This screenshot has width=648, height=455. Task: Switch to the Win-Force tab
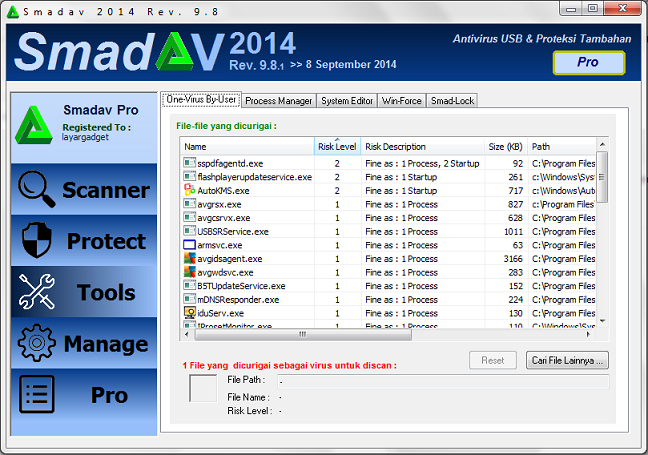pyautogui.click(x=401, y=101)
